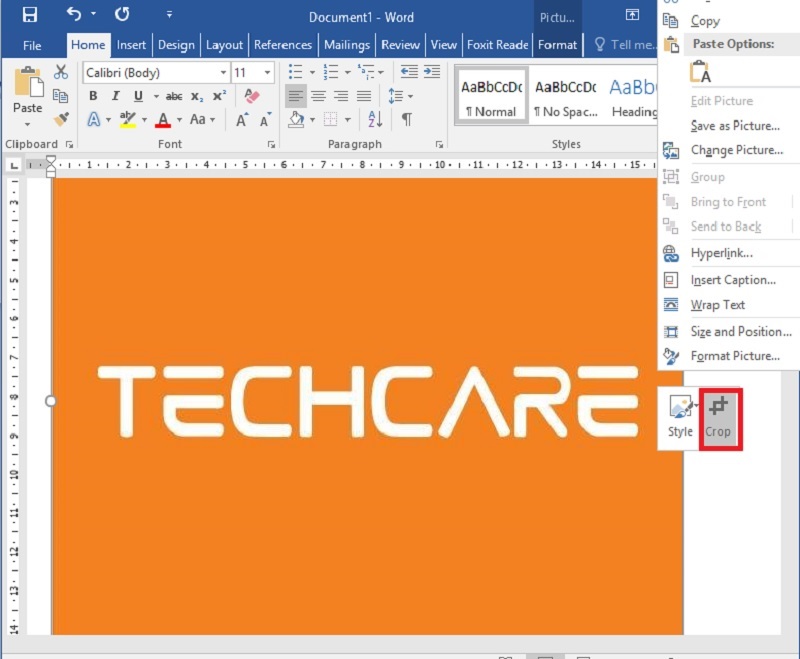Open the Calibri (Body) font name dropdown
This screenshot has height=659, width=800.
[x=154, y=73]
